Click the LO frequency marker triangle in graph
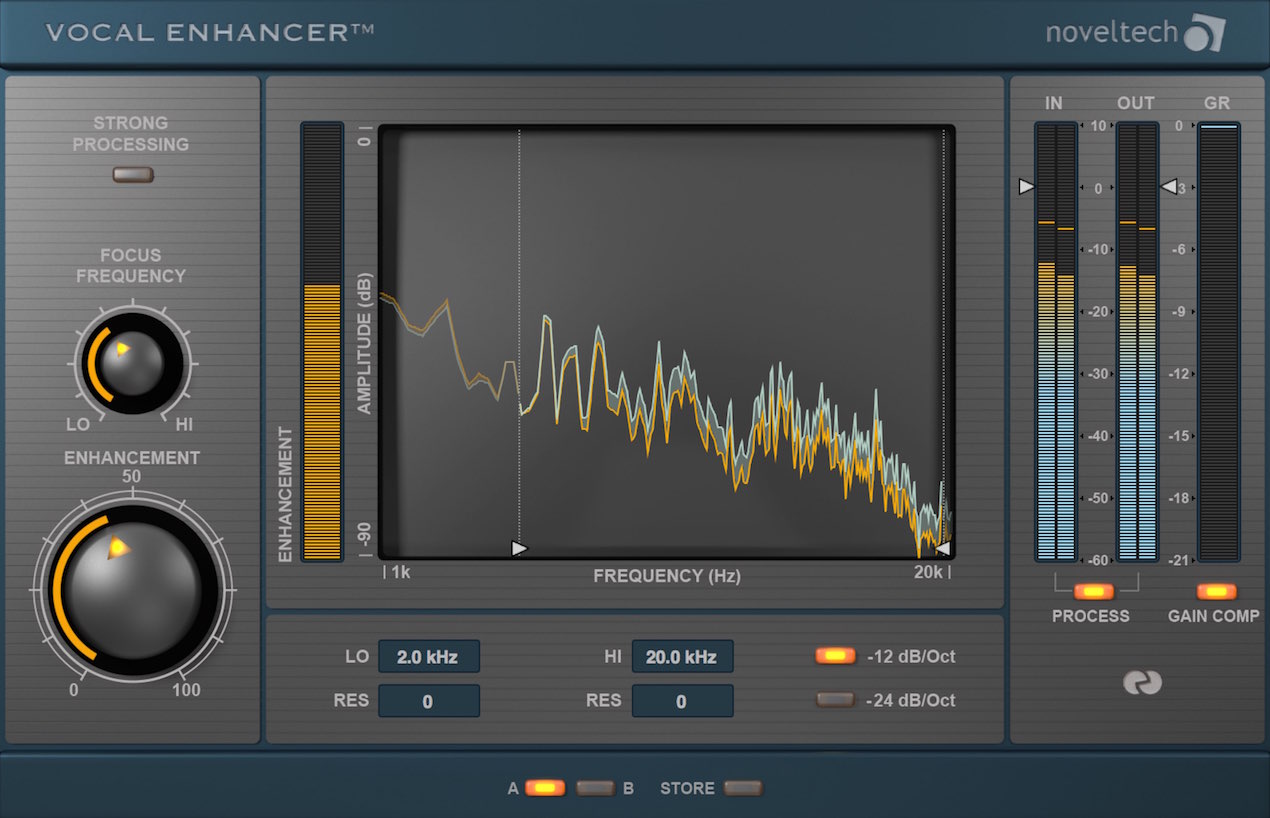Screen dimensions: 1270x818 [519, 548]
